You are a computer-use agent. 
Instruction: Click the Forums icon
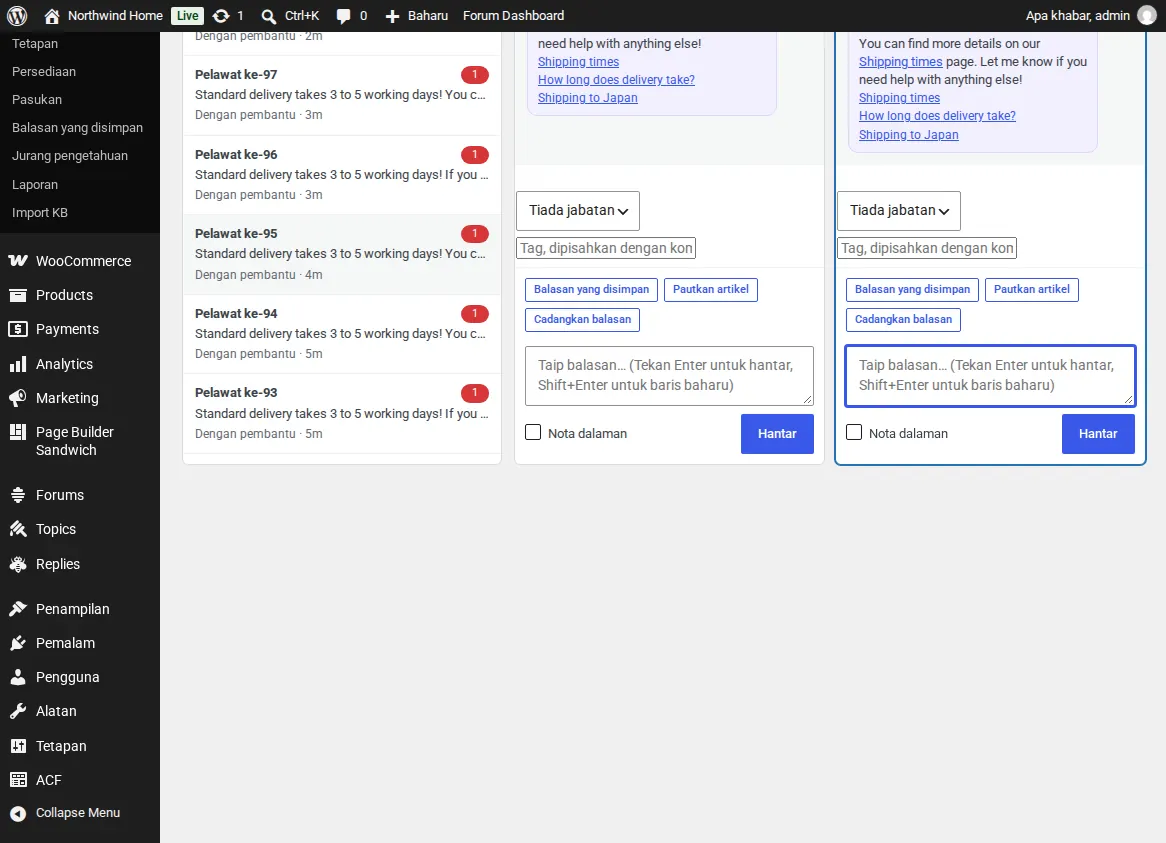(x=18, y=495)
